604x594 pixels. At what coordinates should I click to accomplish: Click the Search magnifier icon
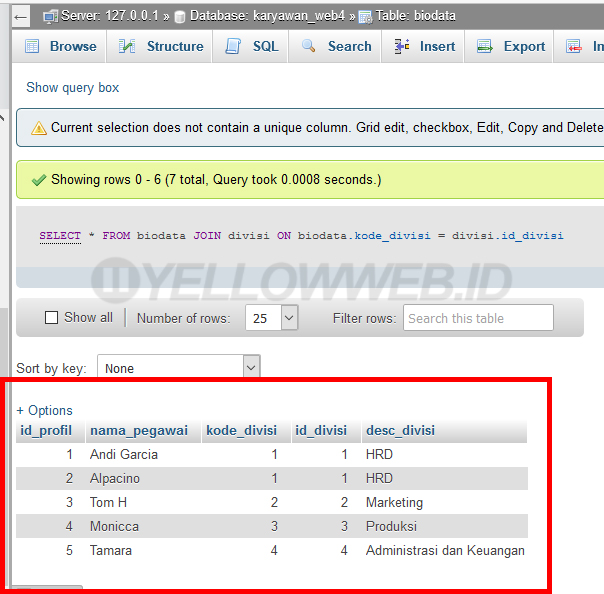[308, 46]
